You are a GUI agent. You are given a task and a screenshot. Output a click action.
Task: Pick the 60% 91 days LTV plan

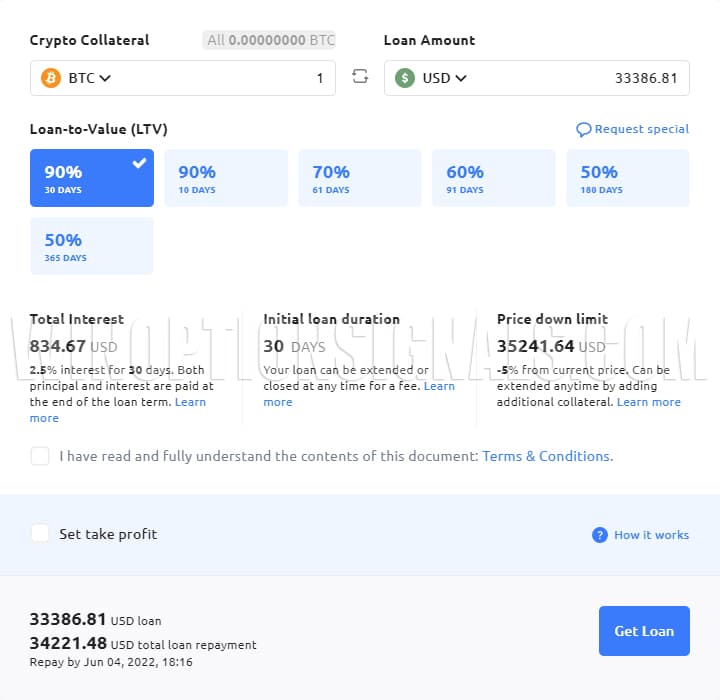click(x=494, y=178)
